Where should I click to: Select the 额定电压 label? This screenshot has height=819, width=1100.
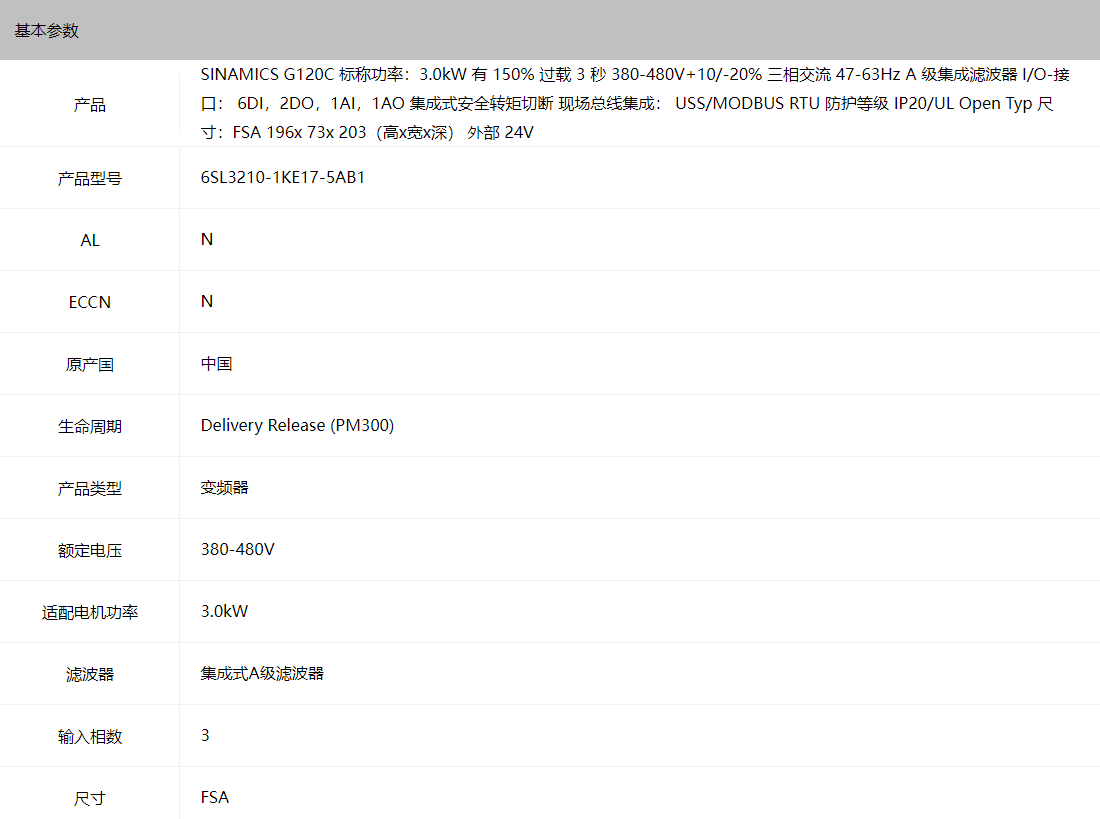pos(90,551)
